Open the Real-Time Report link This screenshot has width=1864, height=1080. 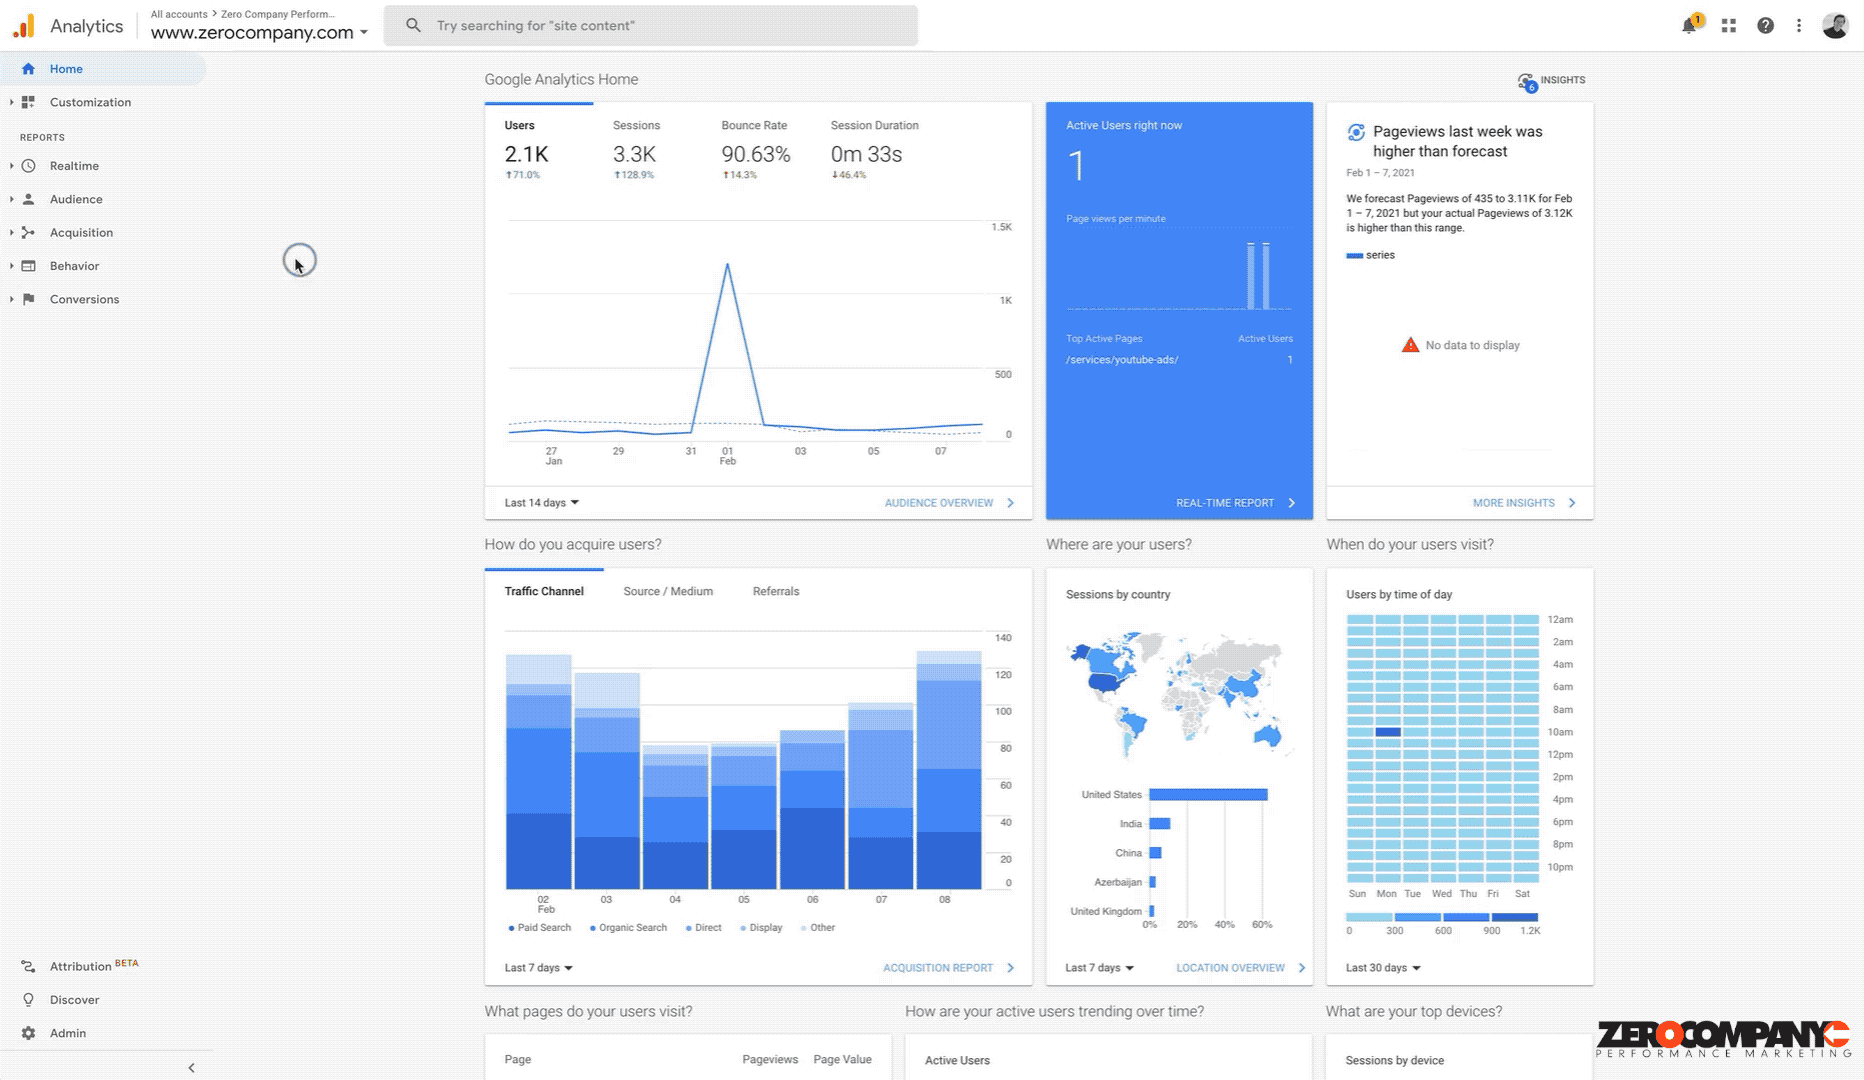click(1236, 503)
